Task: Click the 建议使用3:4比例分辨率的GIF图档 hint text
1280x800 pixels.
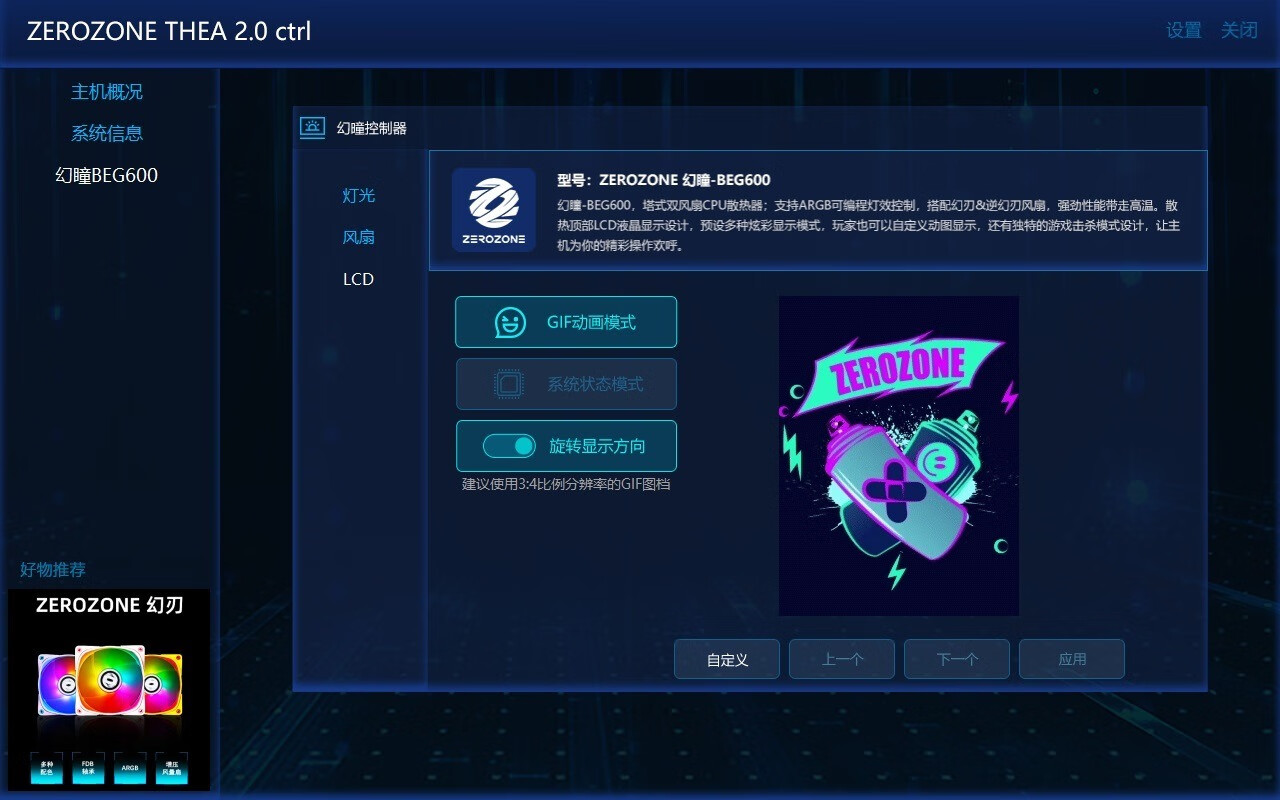Action: click(x=566, y=484)
